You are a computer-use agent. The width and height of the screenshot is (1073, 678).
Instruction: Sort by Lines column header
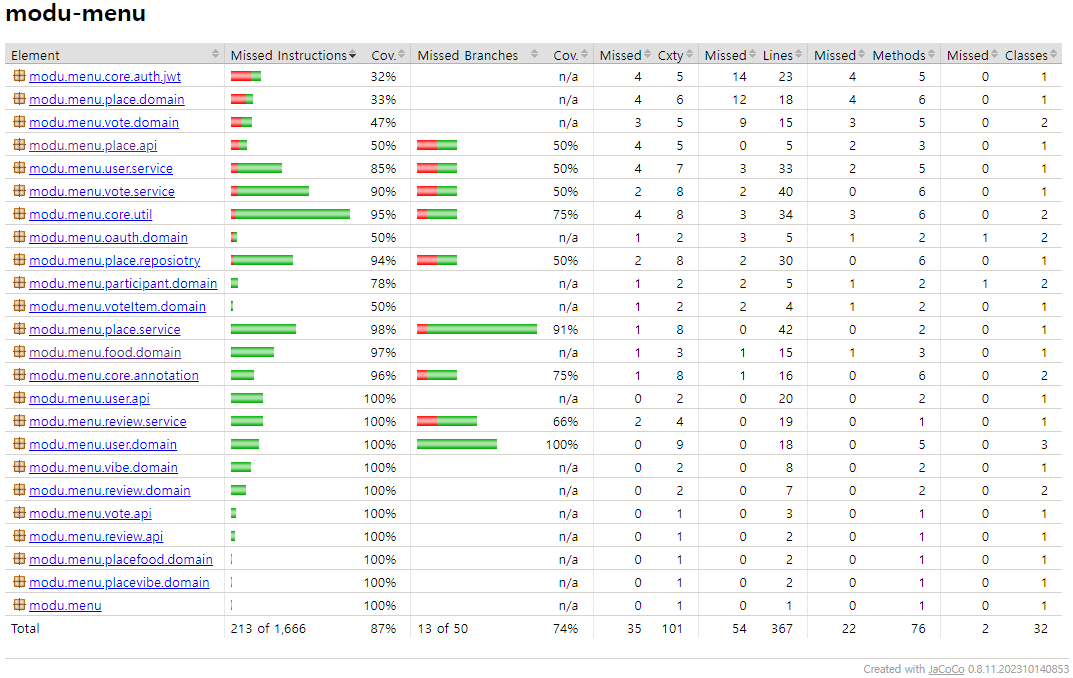[781, 55]
